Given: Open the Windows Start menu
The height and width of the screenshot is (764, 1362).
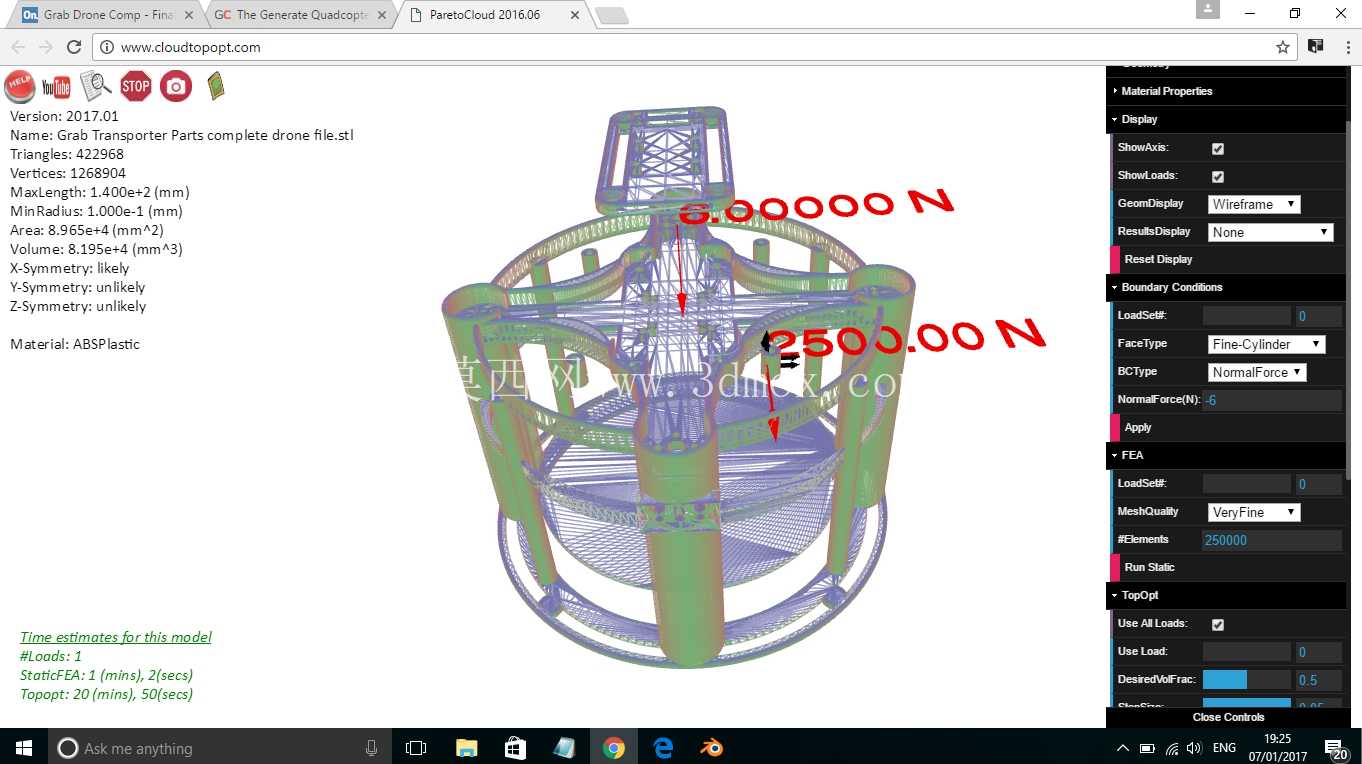Looking at the screenshot, I should [x=24, y=747].
